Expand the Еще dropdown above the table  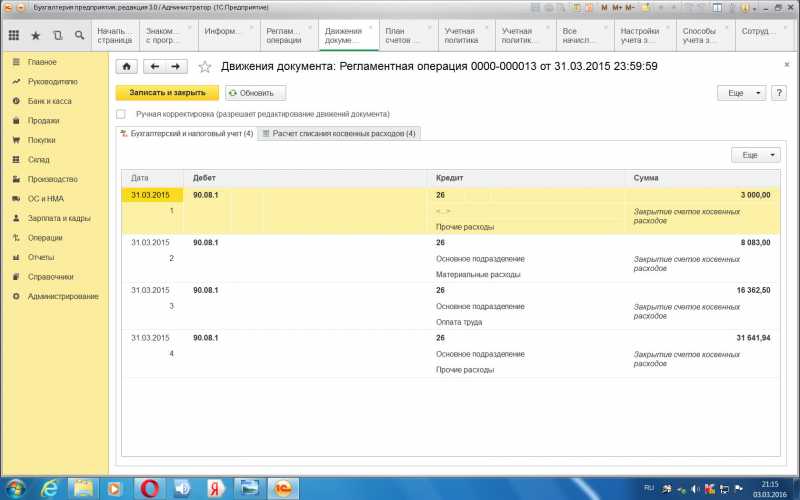[x=756, y=155]
